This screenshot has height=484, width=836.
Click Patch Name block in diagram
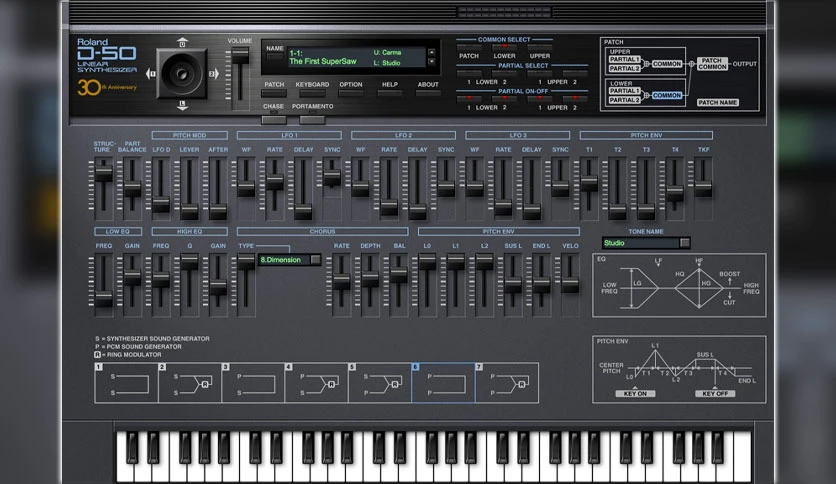point(718,102)
